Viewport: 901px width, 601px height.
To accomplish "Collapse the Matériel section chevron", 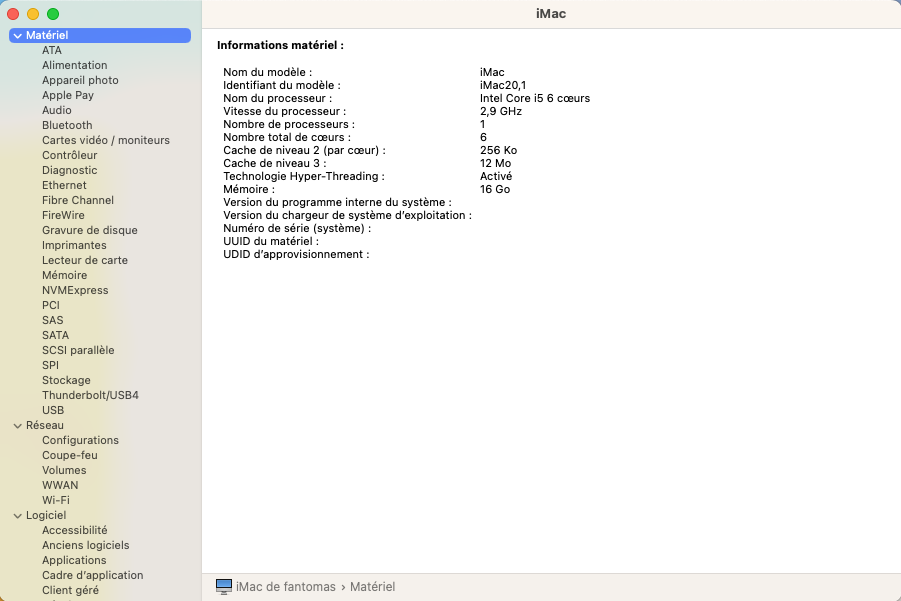I will tap(18, 36).
